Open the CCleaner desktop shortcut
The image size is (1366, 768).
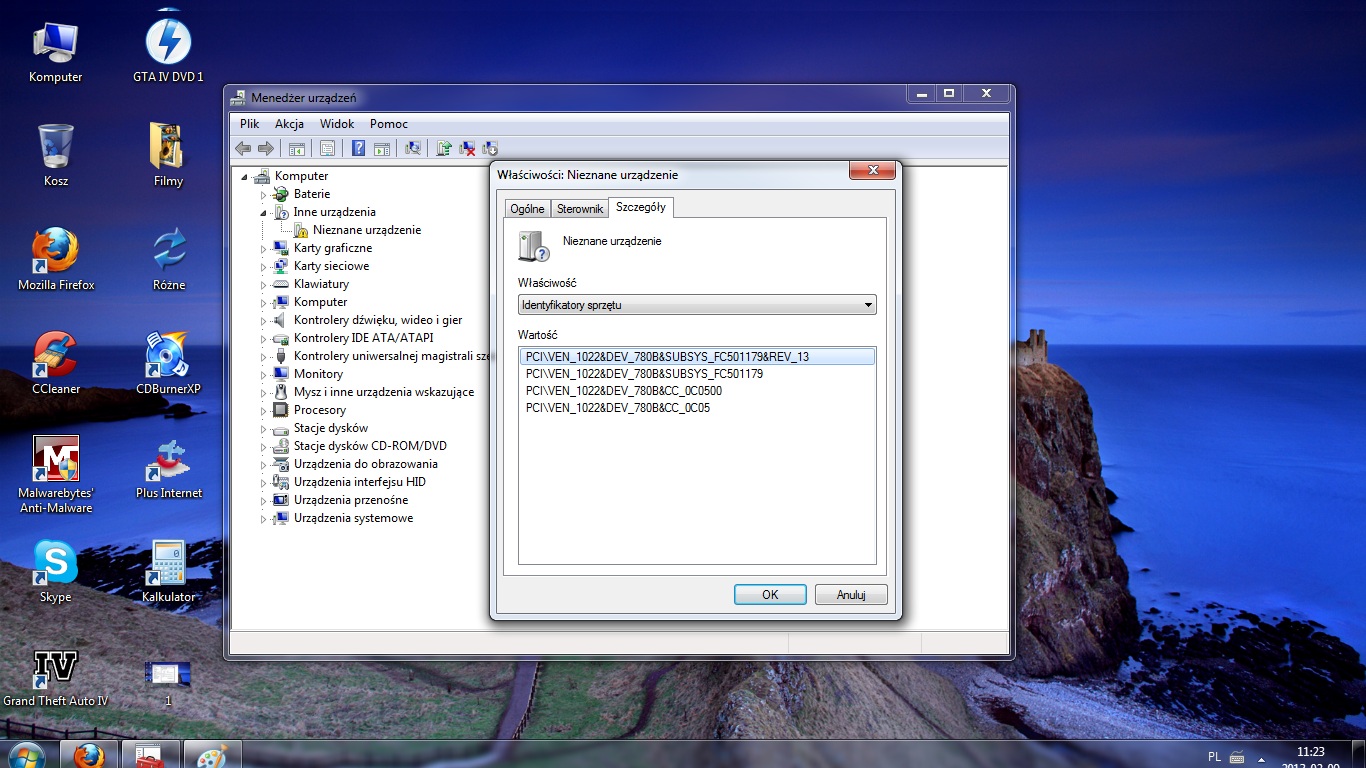pyautogui.click(x=56, y=362)
